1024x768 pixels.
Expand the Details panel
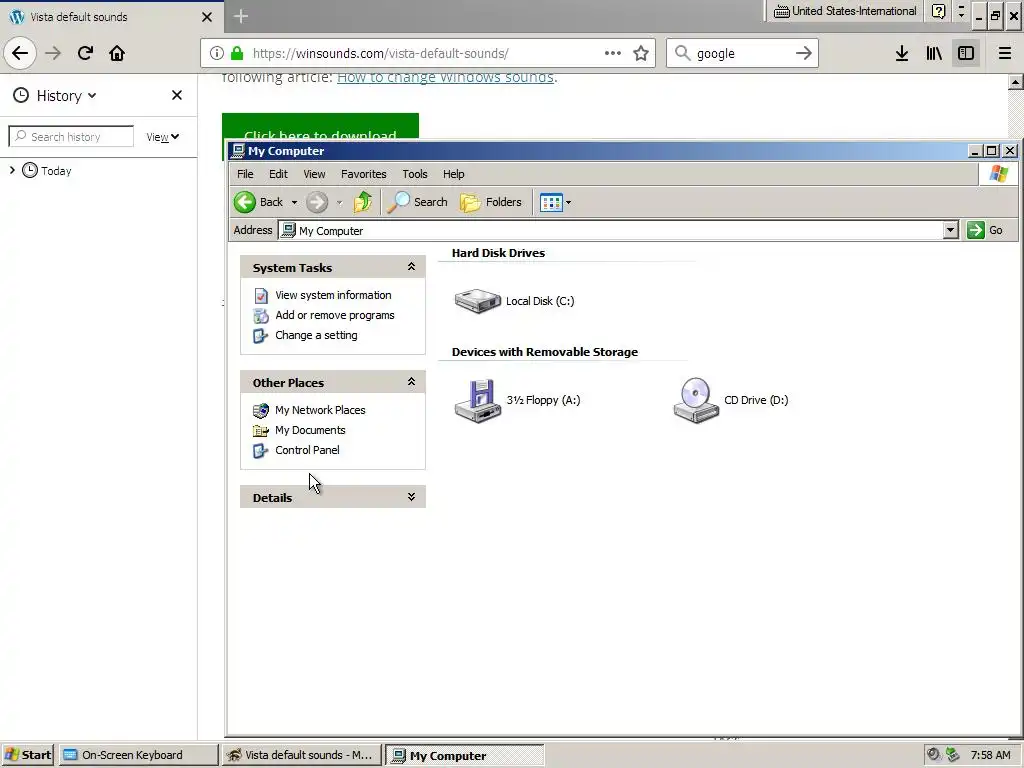(411, 496)
